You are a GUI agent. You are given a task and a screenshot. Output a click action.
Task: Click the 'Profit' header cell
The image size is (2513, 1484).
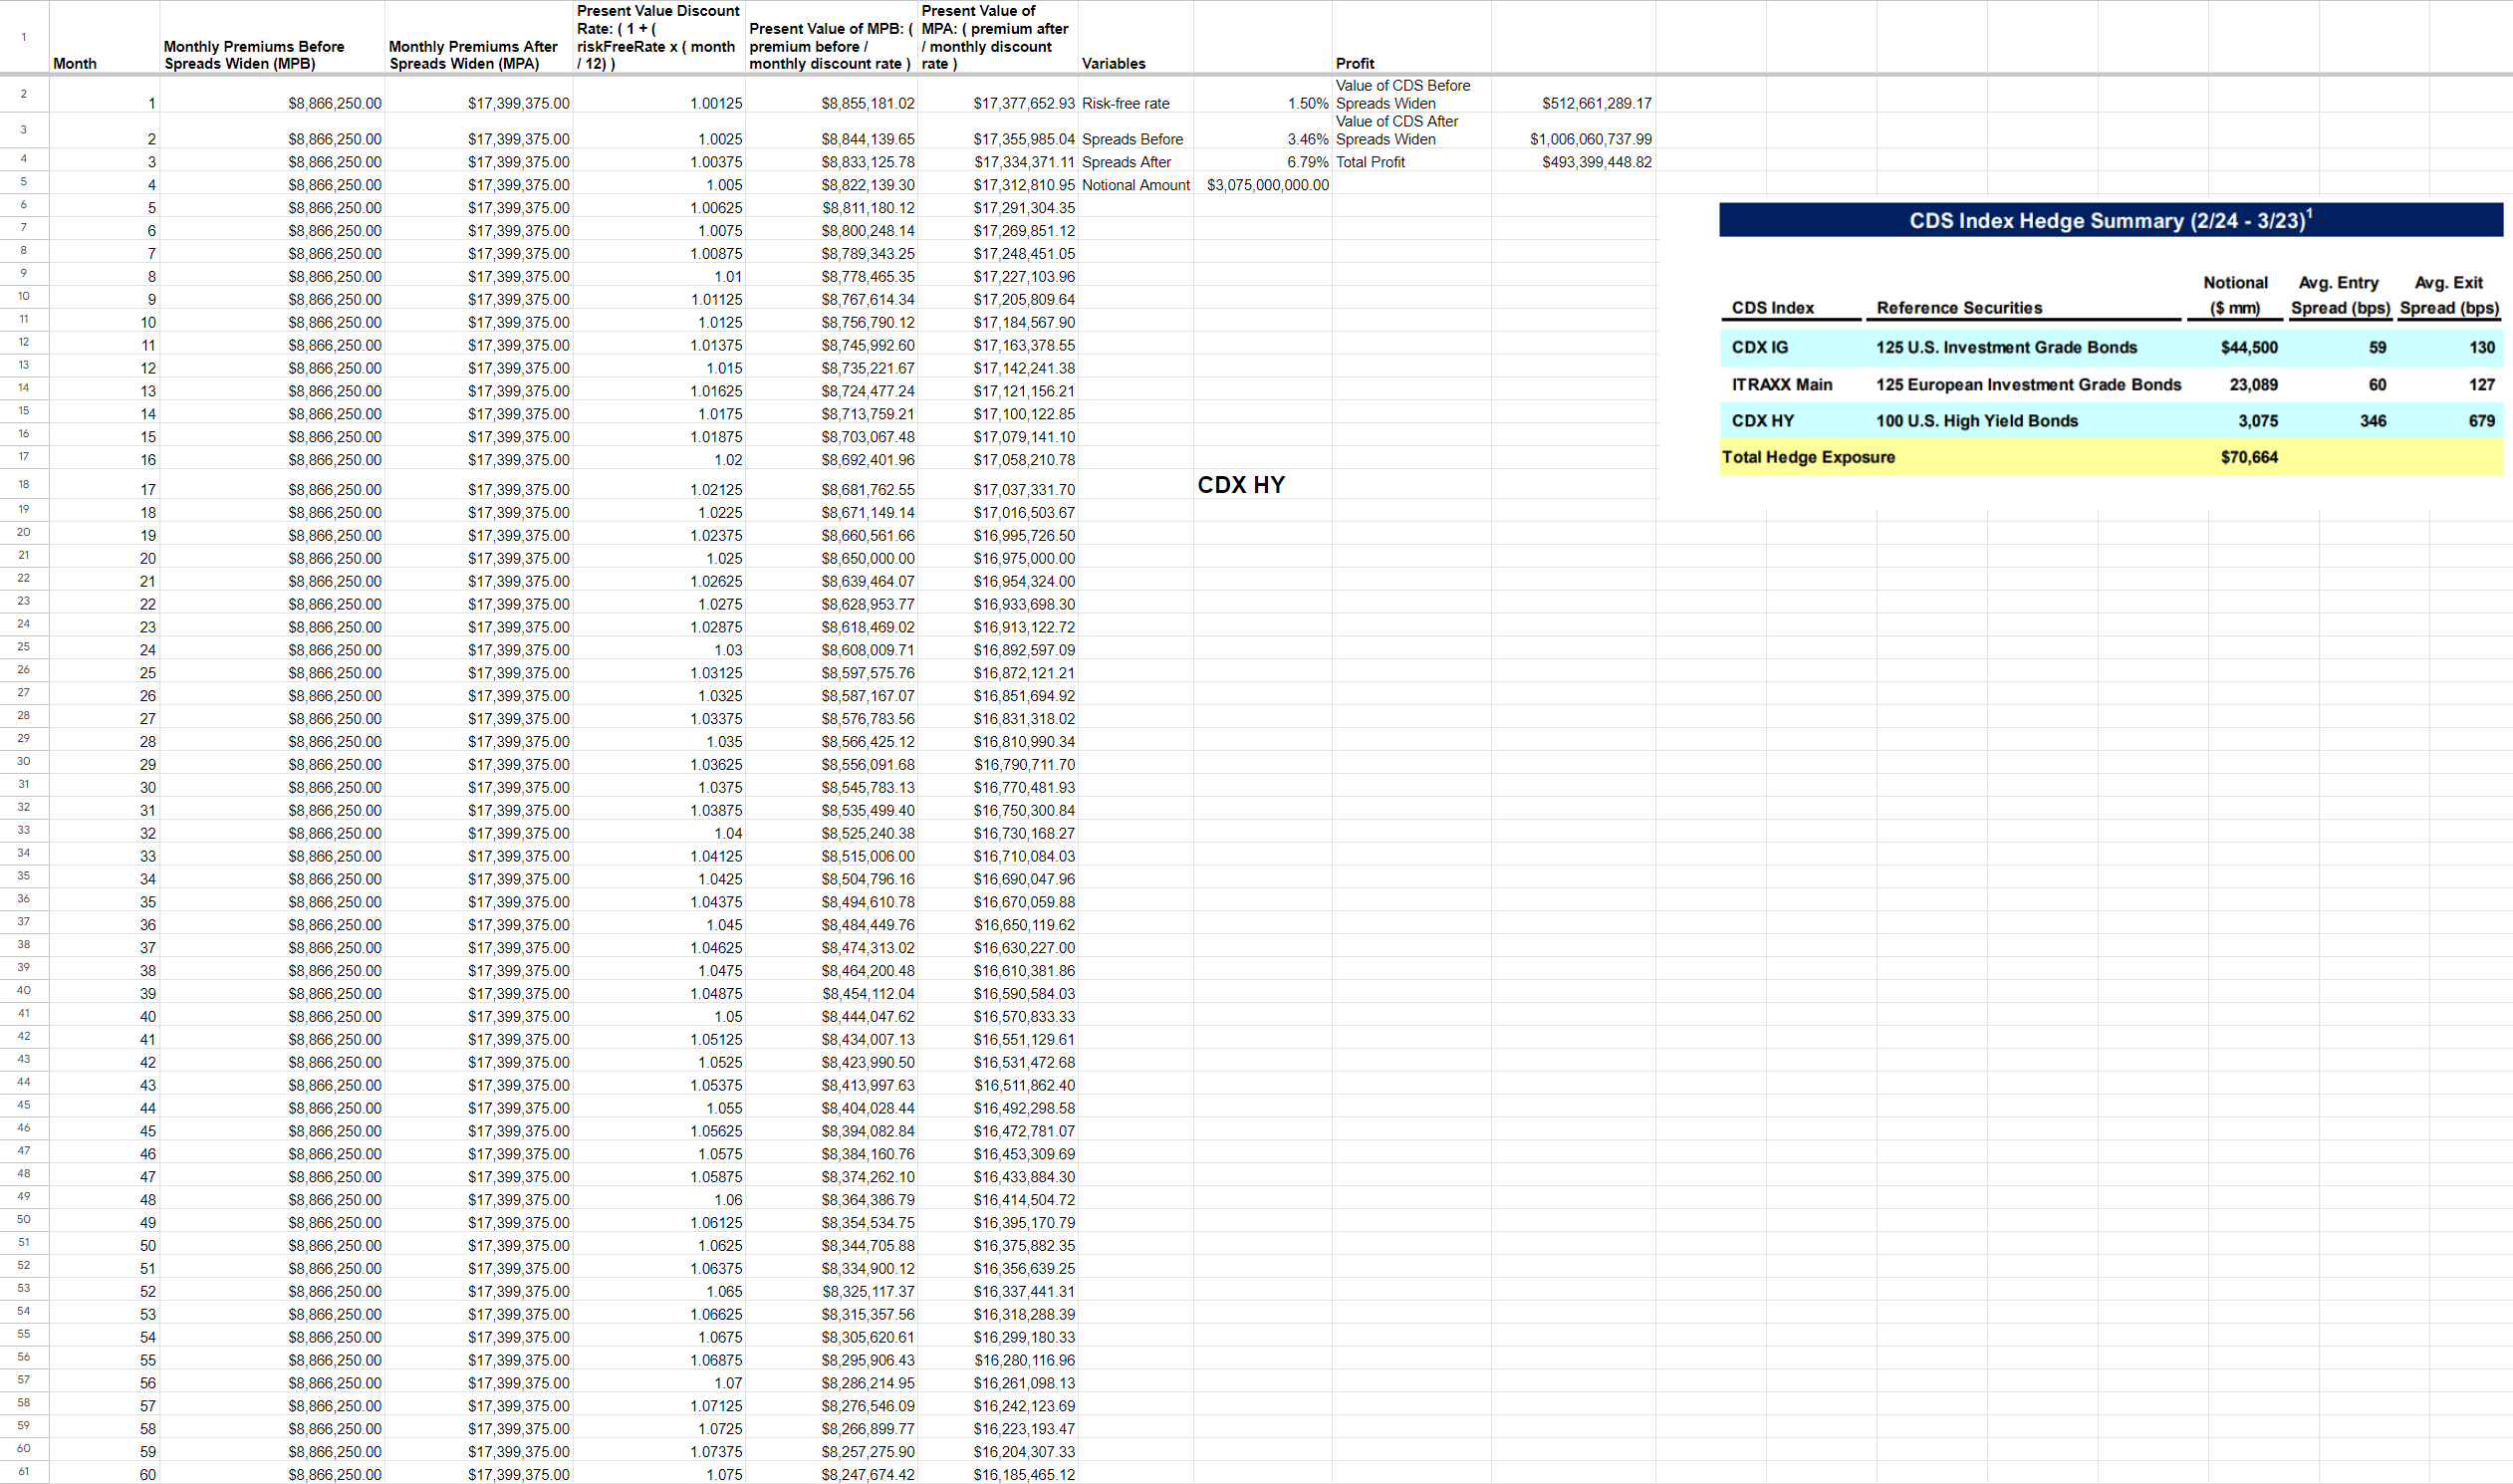click(x=1411, y=38)
